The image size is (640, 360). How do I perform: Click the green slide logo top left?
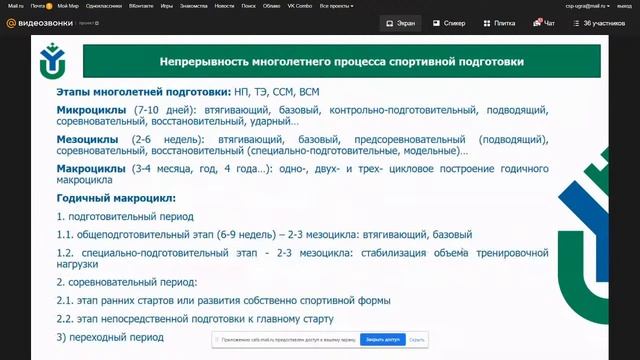(52, 61)
